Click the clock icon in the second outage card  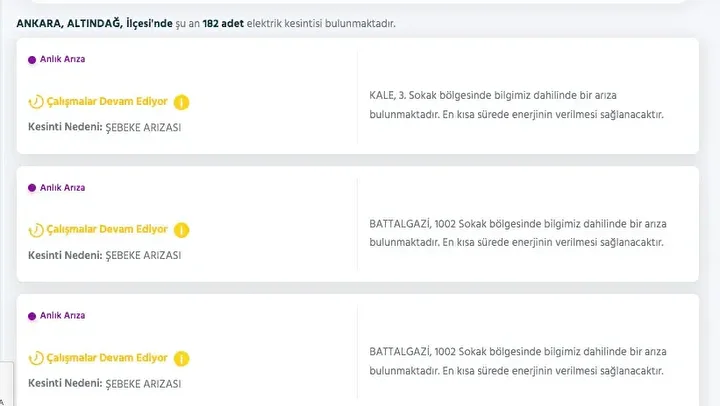tap(37, 230)
